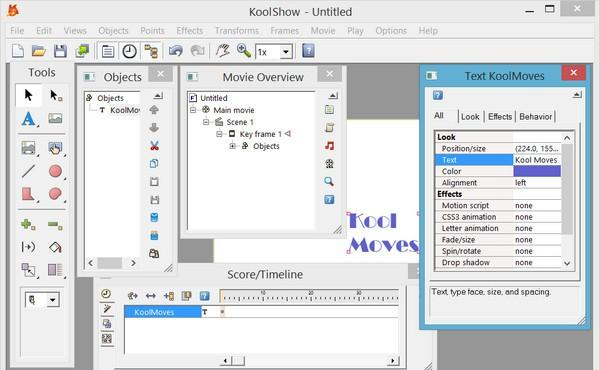Select the arrow selection tool
The height and width of the screenshot is (370, 600).
coord(28,95)
